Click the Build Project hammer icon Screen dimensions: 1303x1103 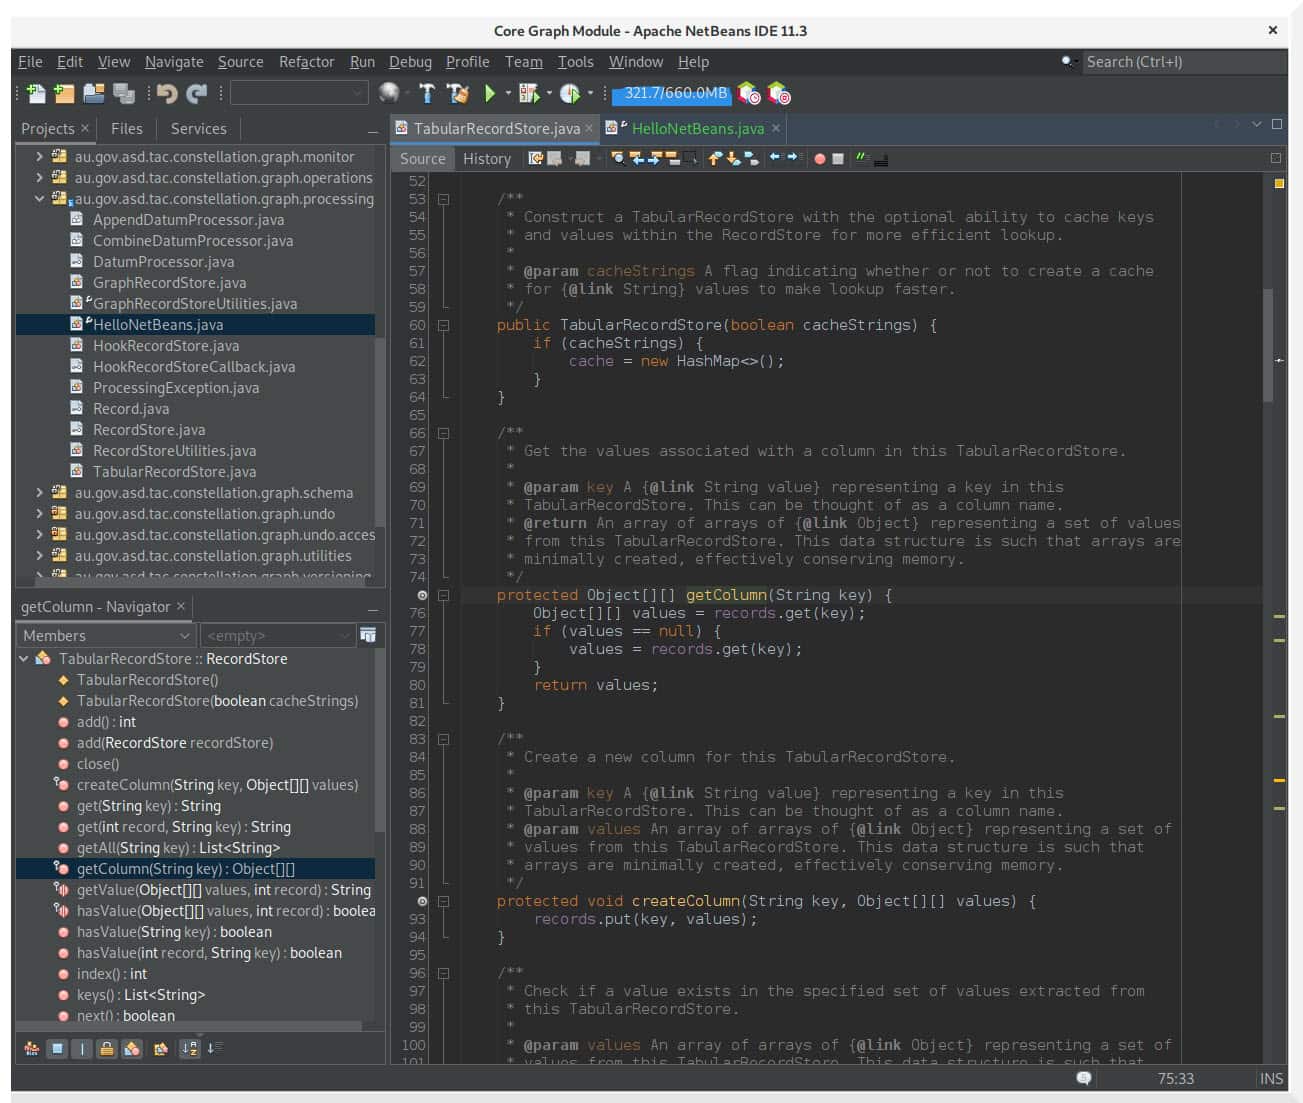point(427,93)
